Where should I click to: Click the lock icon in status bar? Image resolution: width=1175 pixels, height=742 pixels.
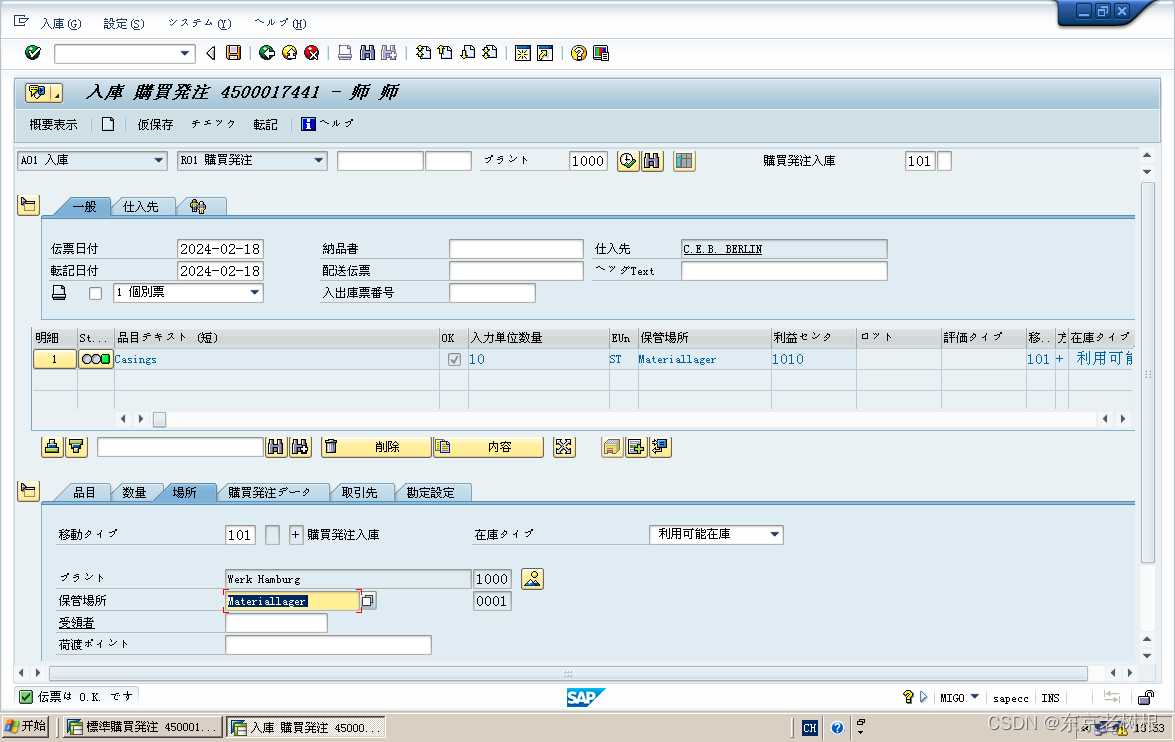1145,698
